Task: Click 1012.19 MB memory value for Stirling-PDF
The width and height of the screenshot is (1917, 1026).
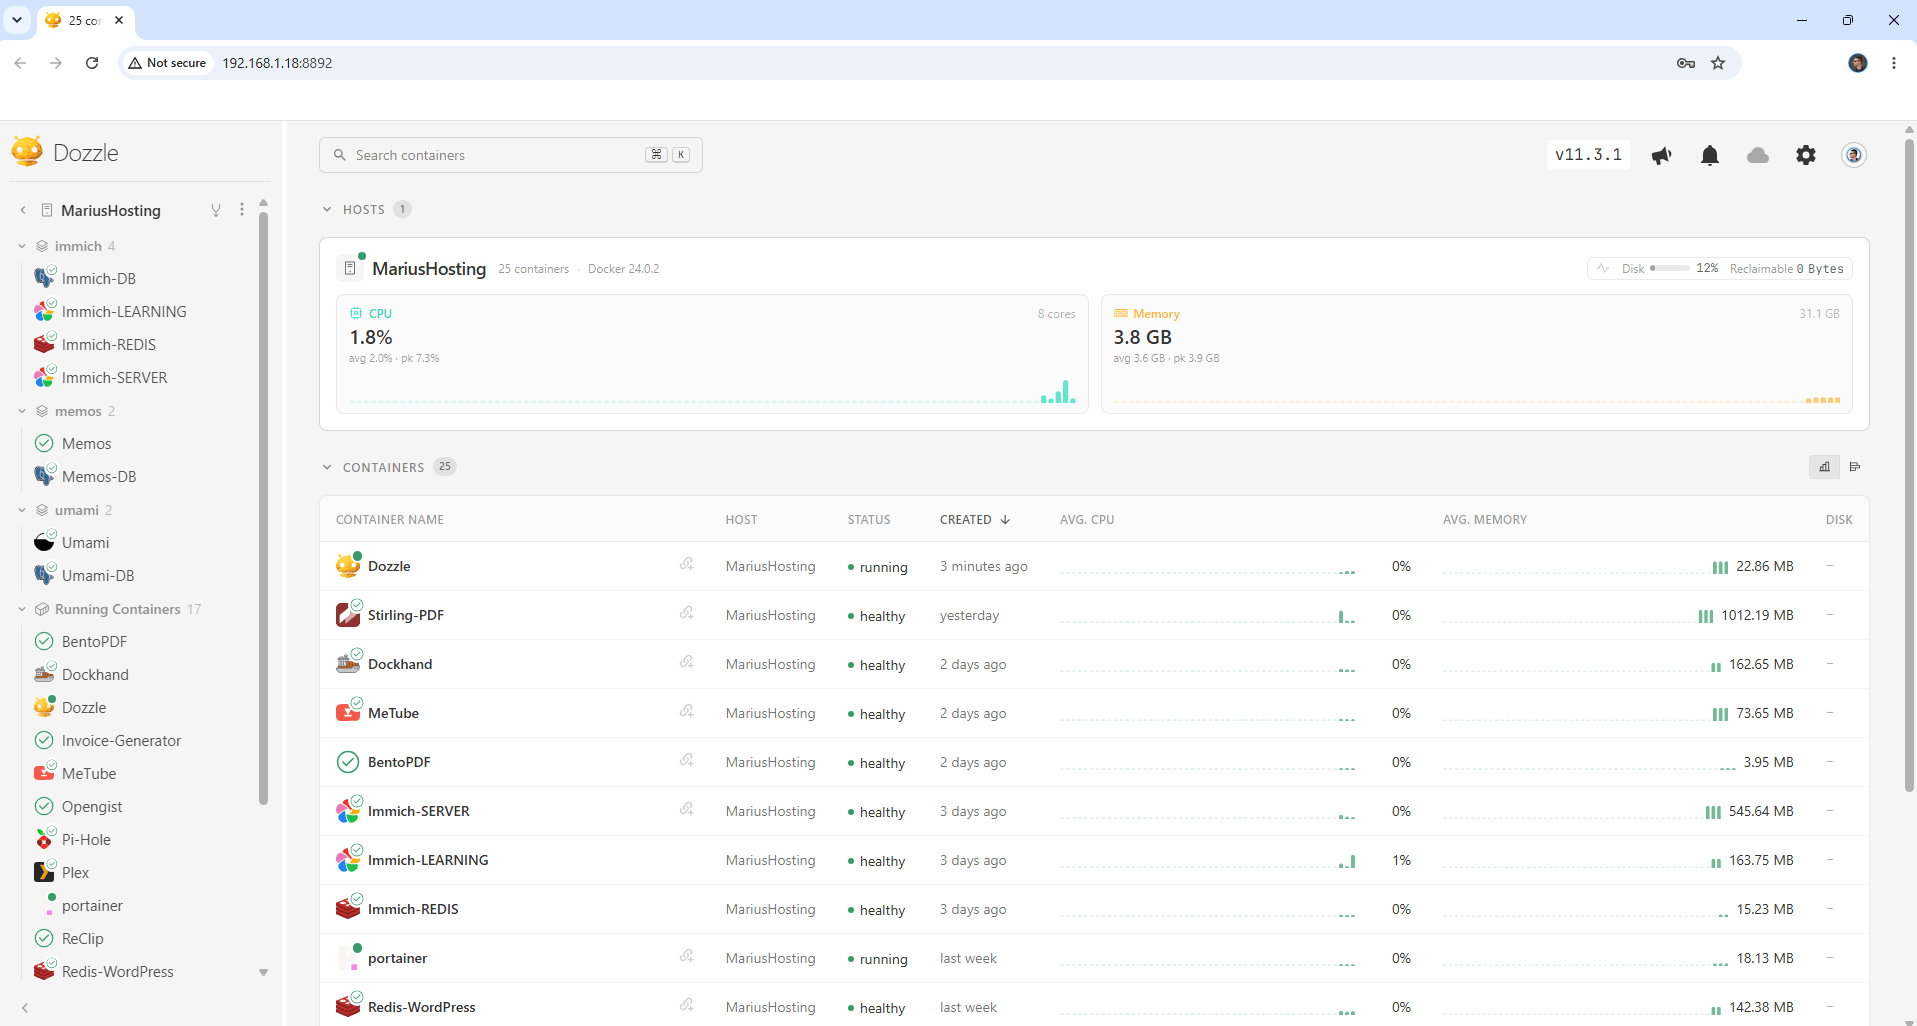Action: (1757, 615)
